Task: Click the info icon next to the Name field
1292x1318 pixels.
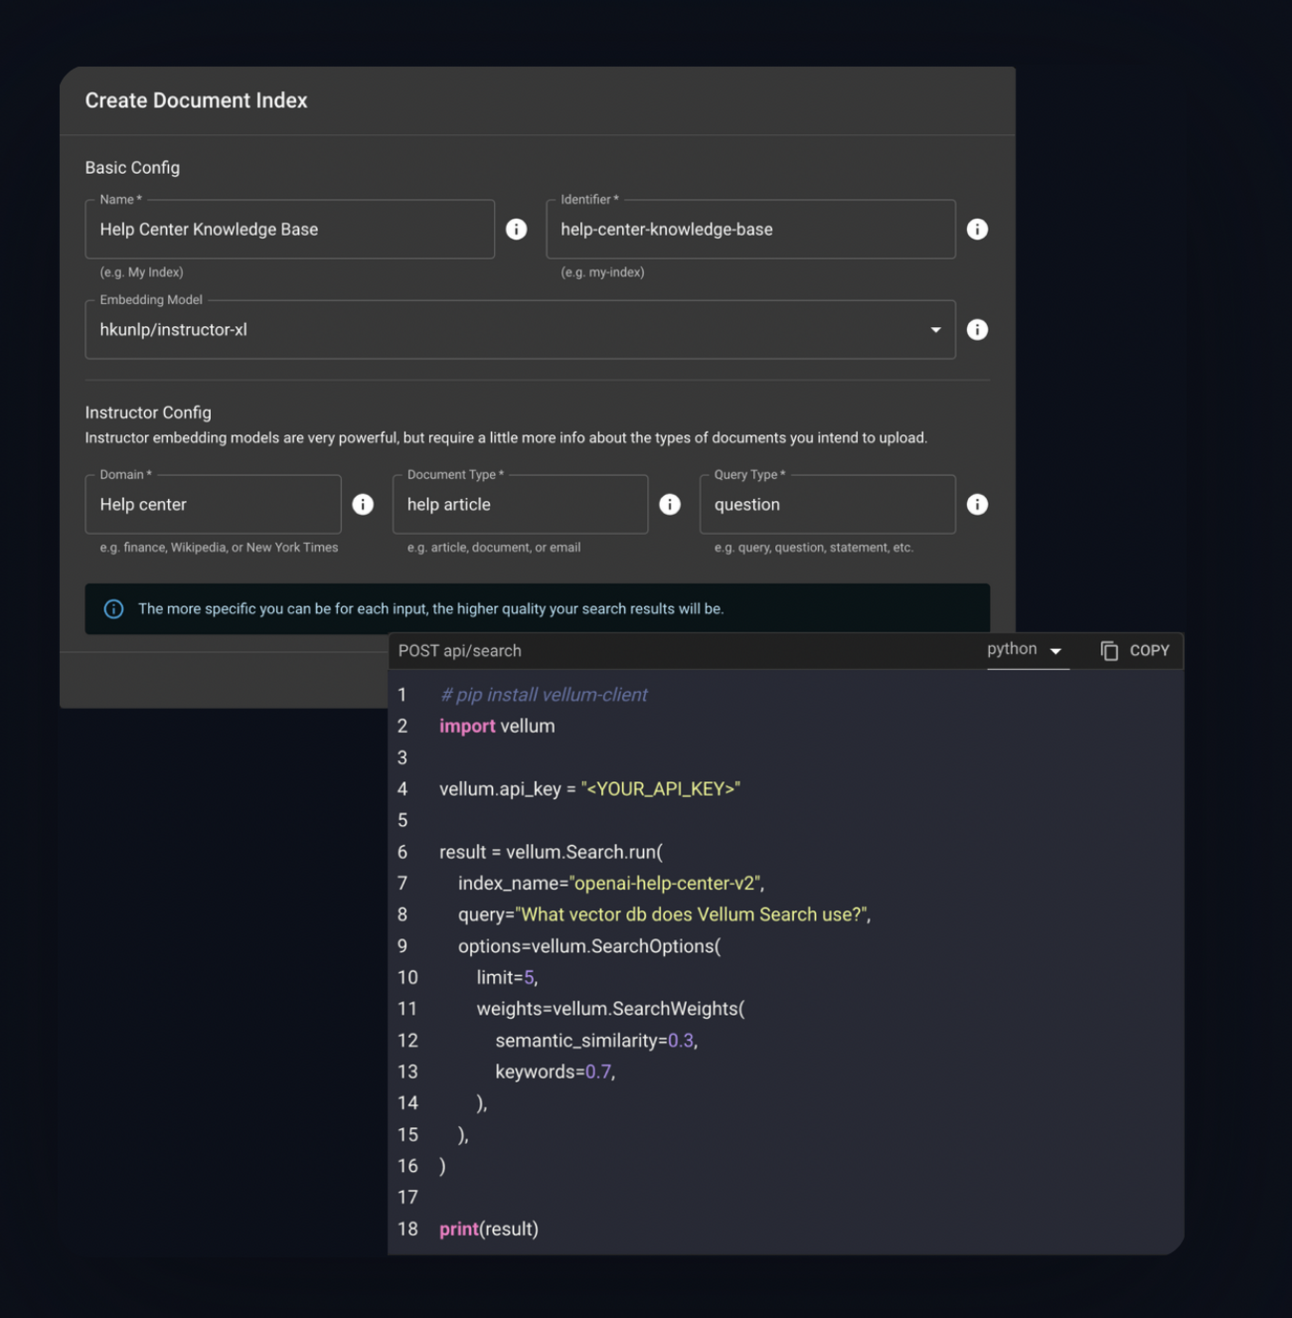Action: 517,229
